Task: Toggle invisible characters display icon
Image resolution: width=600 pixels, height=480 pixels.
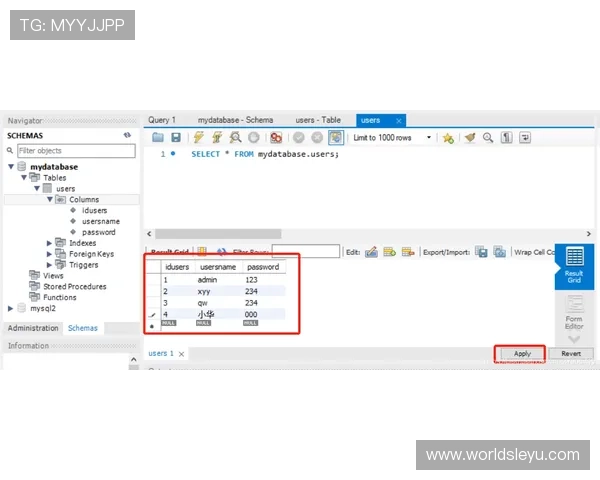Action: pyautogui.click(x=507, y=138)
